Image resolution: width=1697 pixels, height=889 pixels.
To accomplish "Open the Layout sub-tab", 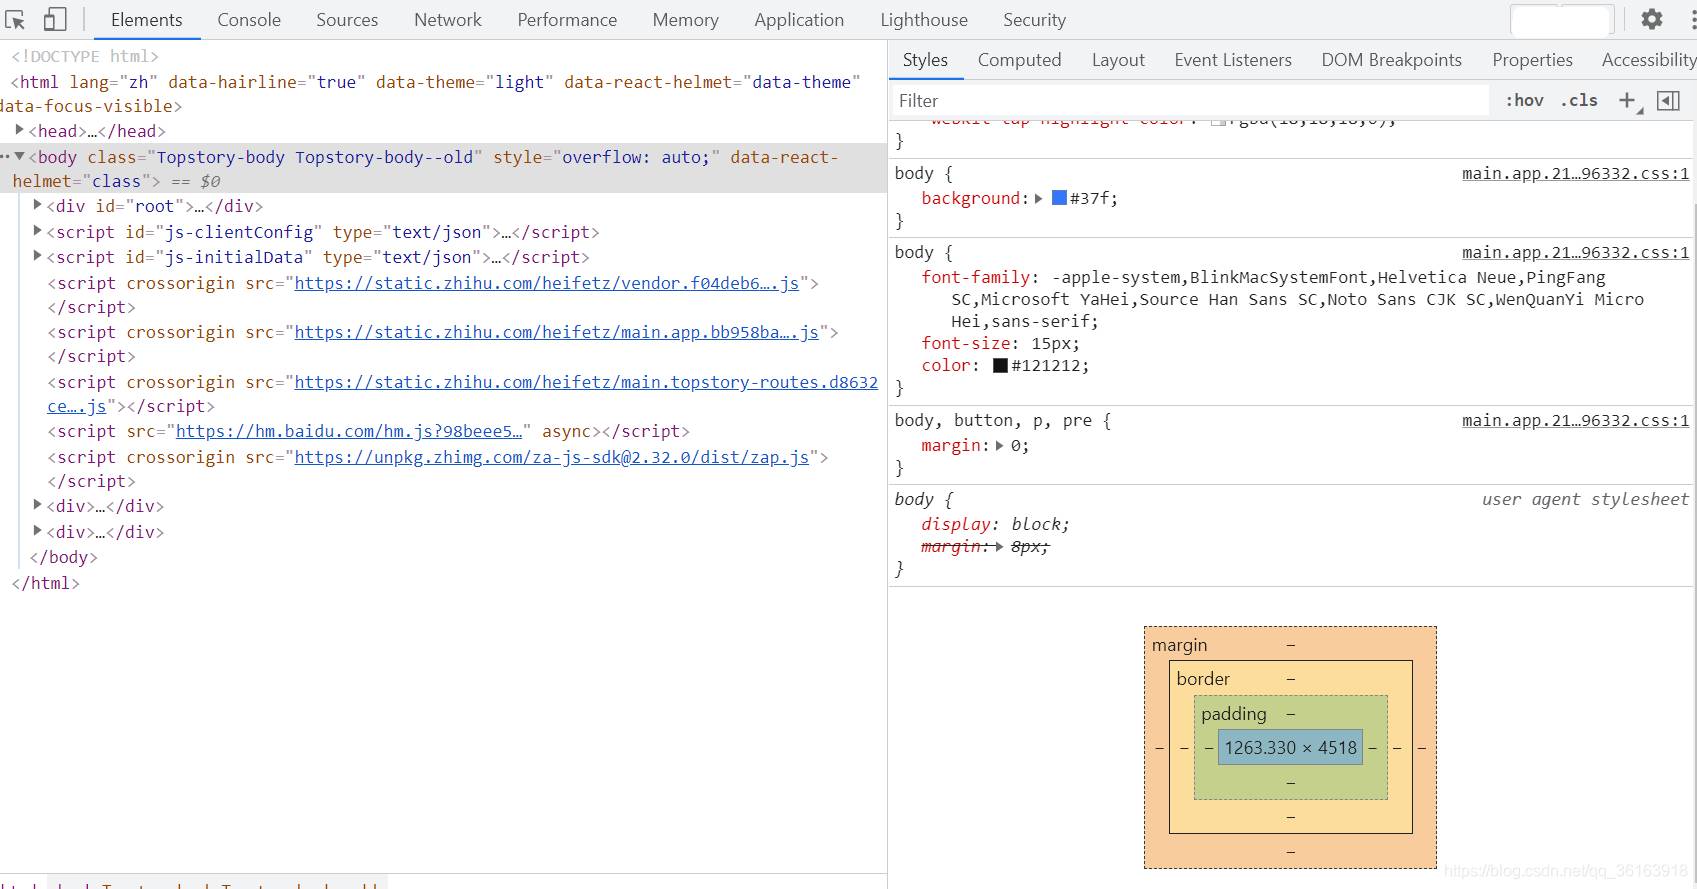I will (x=1118, y=60).
